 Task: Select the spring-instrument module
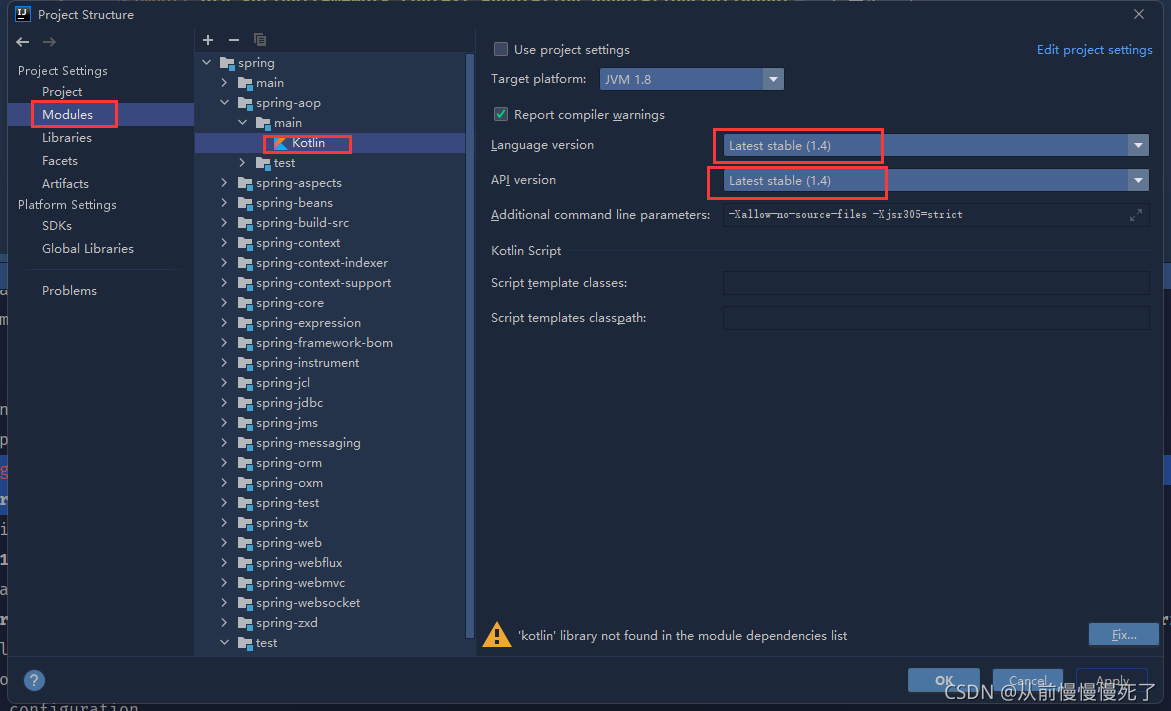click(308, 363)
